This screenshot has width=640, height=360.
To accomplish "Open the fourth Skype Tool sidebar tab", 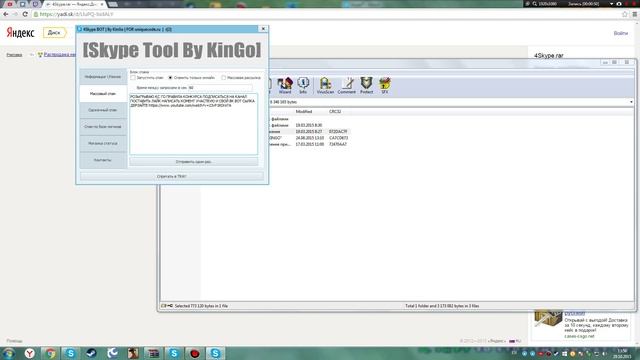I will tap(103, 127).
